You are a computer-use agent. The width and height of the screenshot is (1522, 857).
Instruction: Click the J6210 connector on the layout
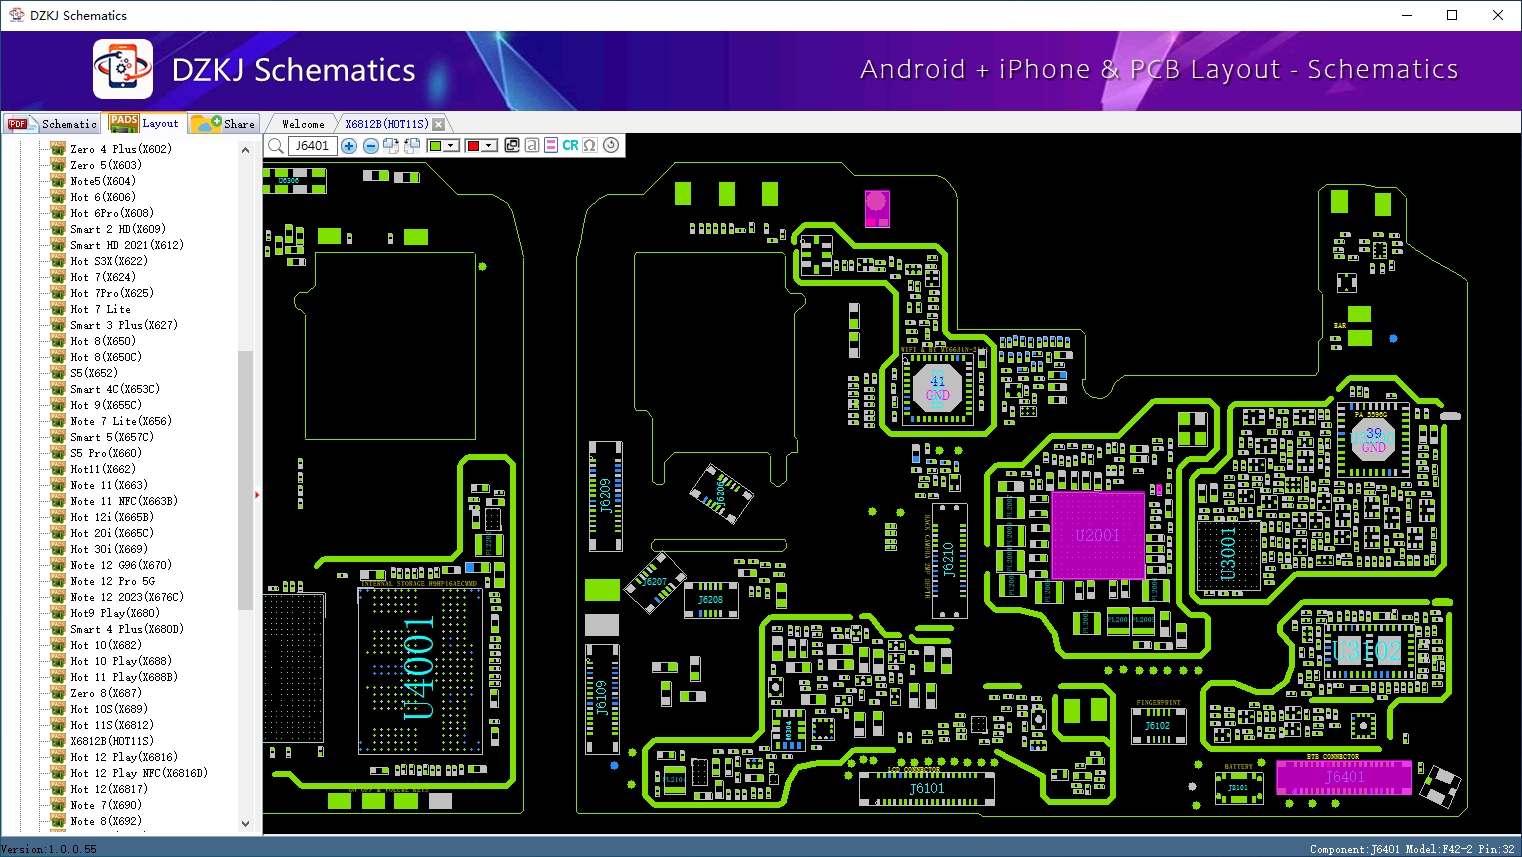point(948,560)
